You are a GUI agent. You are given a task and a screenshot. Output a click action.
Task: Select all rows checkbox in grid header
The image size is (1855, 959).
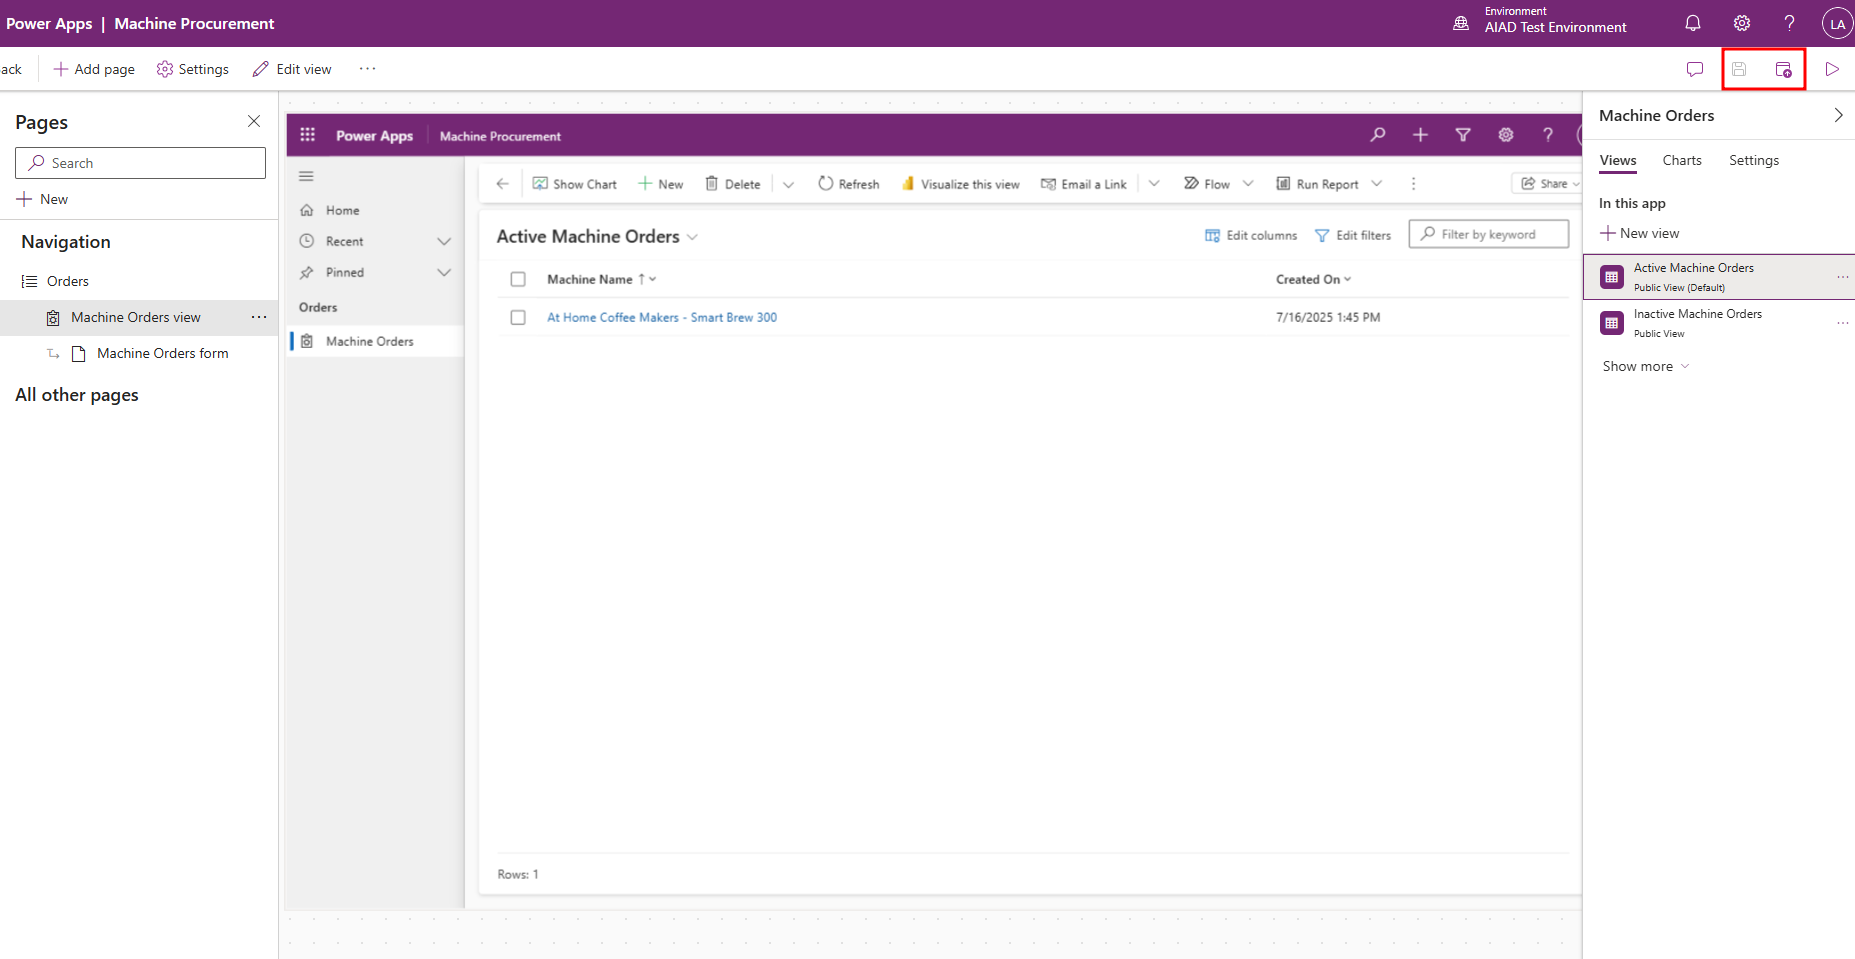(x=518, y=279)
